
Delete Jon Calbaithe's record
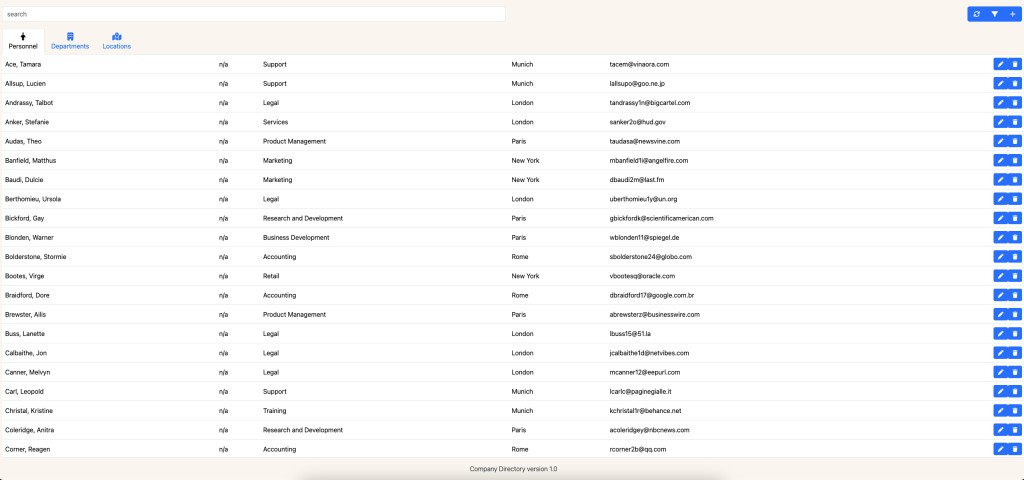pyautogui.click(x=1015, y=353)
